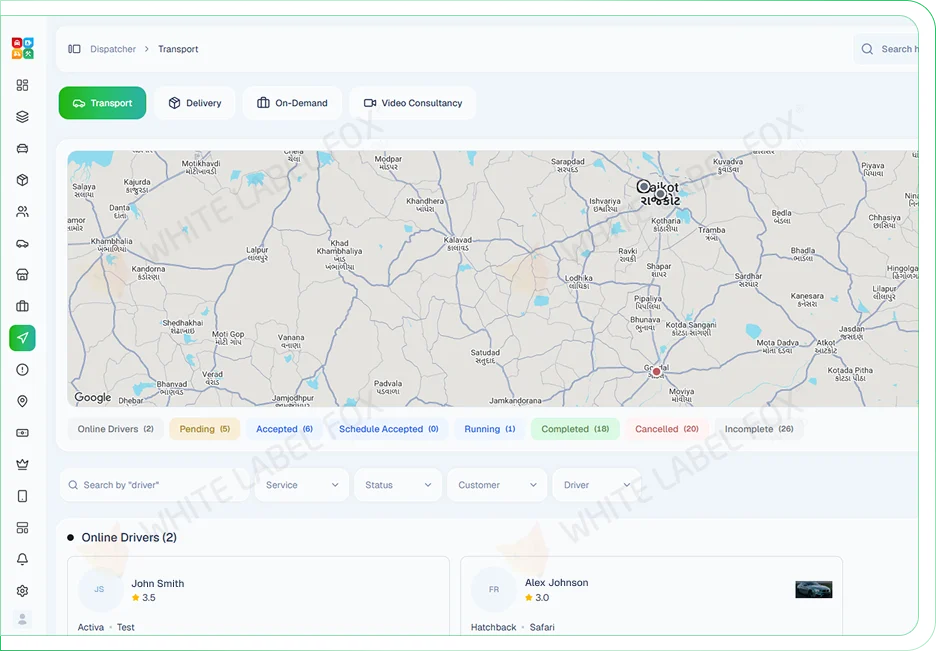936x651 pixels.
Task: Open the Driver dropdown
Action: pos(596,485)
